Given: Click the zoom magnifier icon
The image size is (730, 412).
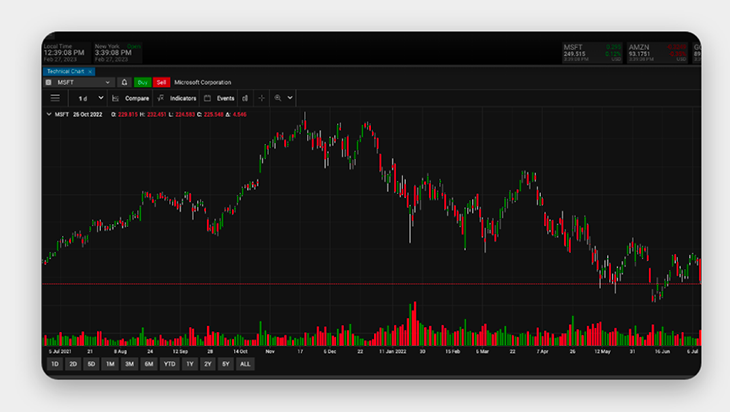Looking at the screenshot, I should pos(278,98).
